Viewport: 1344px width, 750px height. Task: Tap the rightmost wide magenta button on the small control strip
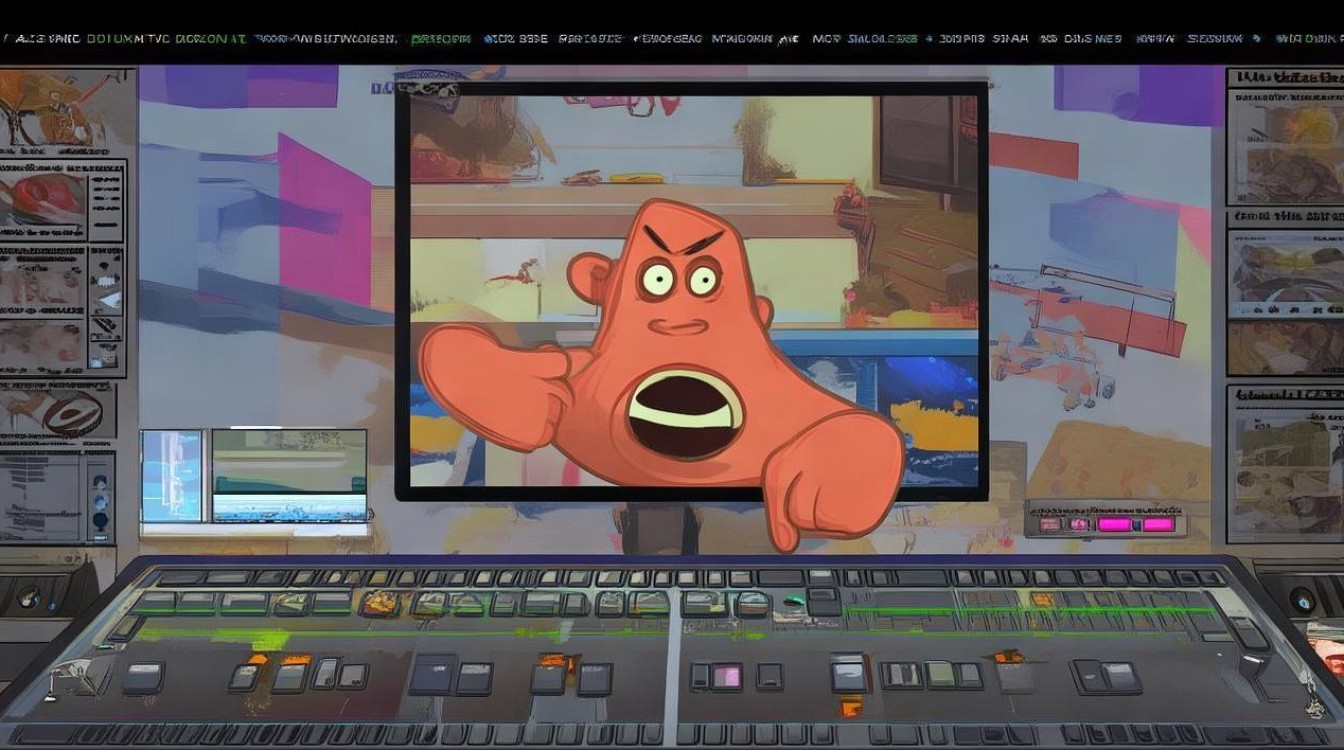tap(1158, 524)
